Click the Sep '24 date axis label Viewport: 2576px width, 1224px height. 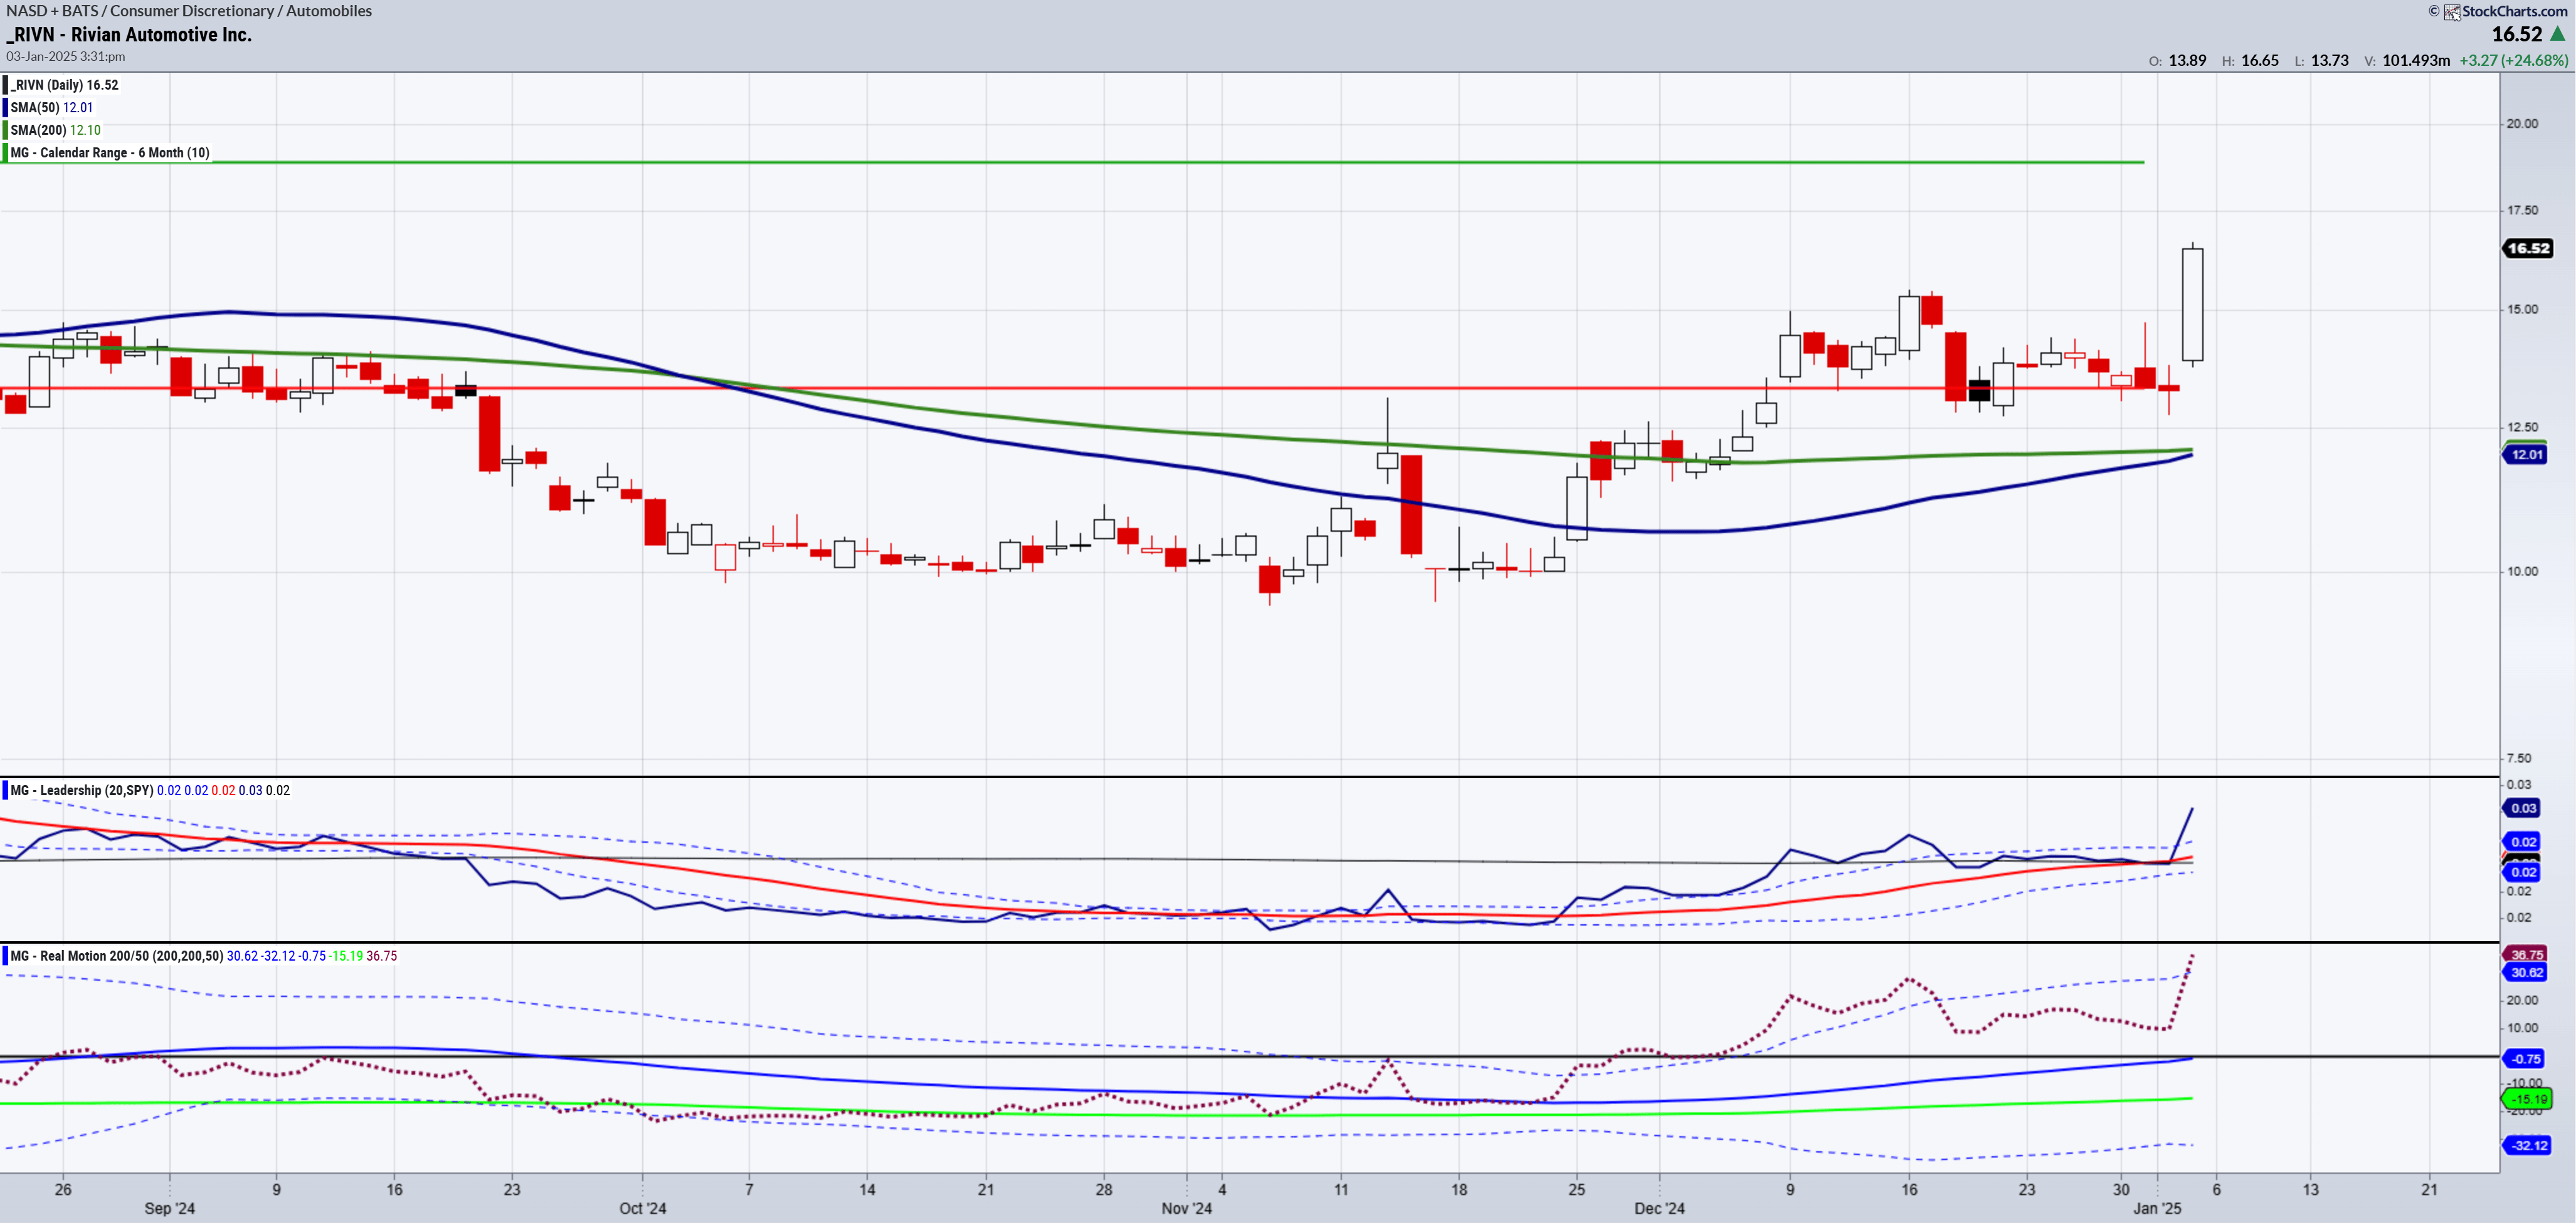pyautogui.click(x=170, y=1208)
